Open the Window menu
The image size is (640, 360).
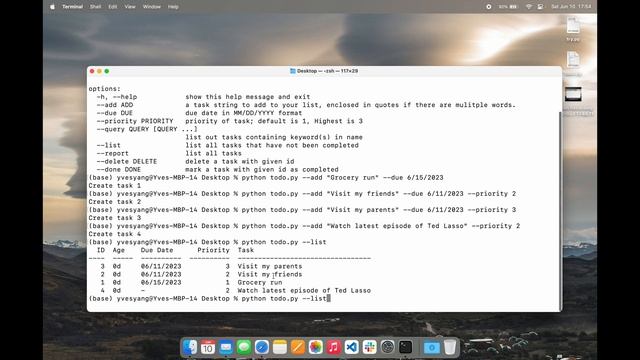pyautogui.click(x=151, y=7)
